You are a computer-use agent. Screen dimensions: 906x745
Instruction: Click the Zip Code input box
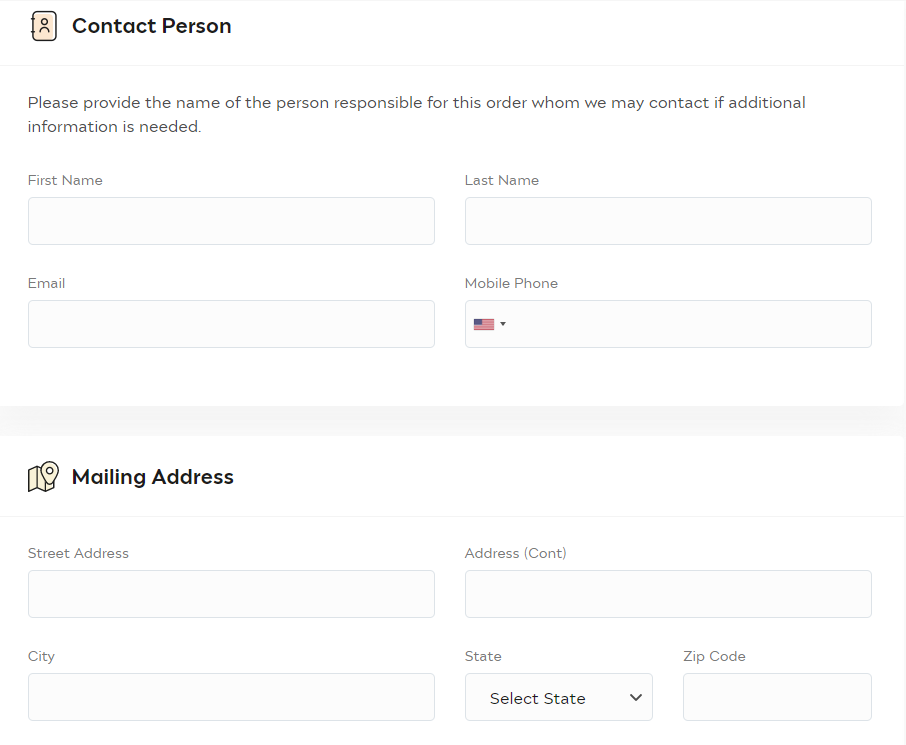coord(777,697)
